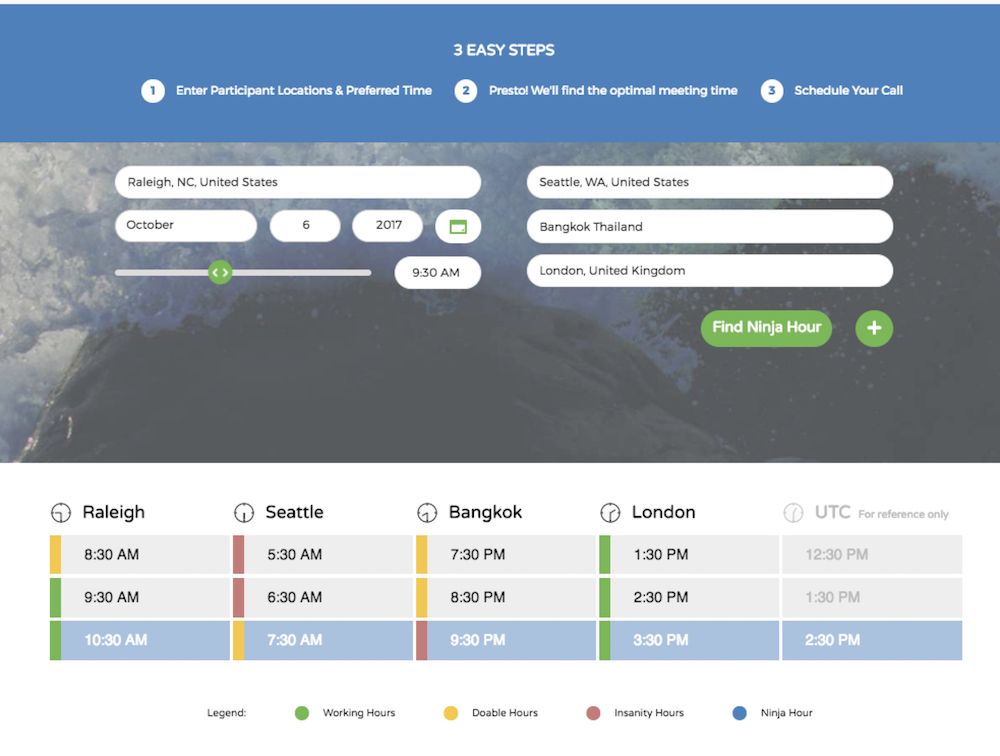Click the clock icon beside Bangkok
Viewport: 1000px width, 756px height.
pos(427,513)
